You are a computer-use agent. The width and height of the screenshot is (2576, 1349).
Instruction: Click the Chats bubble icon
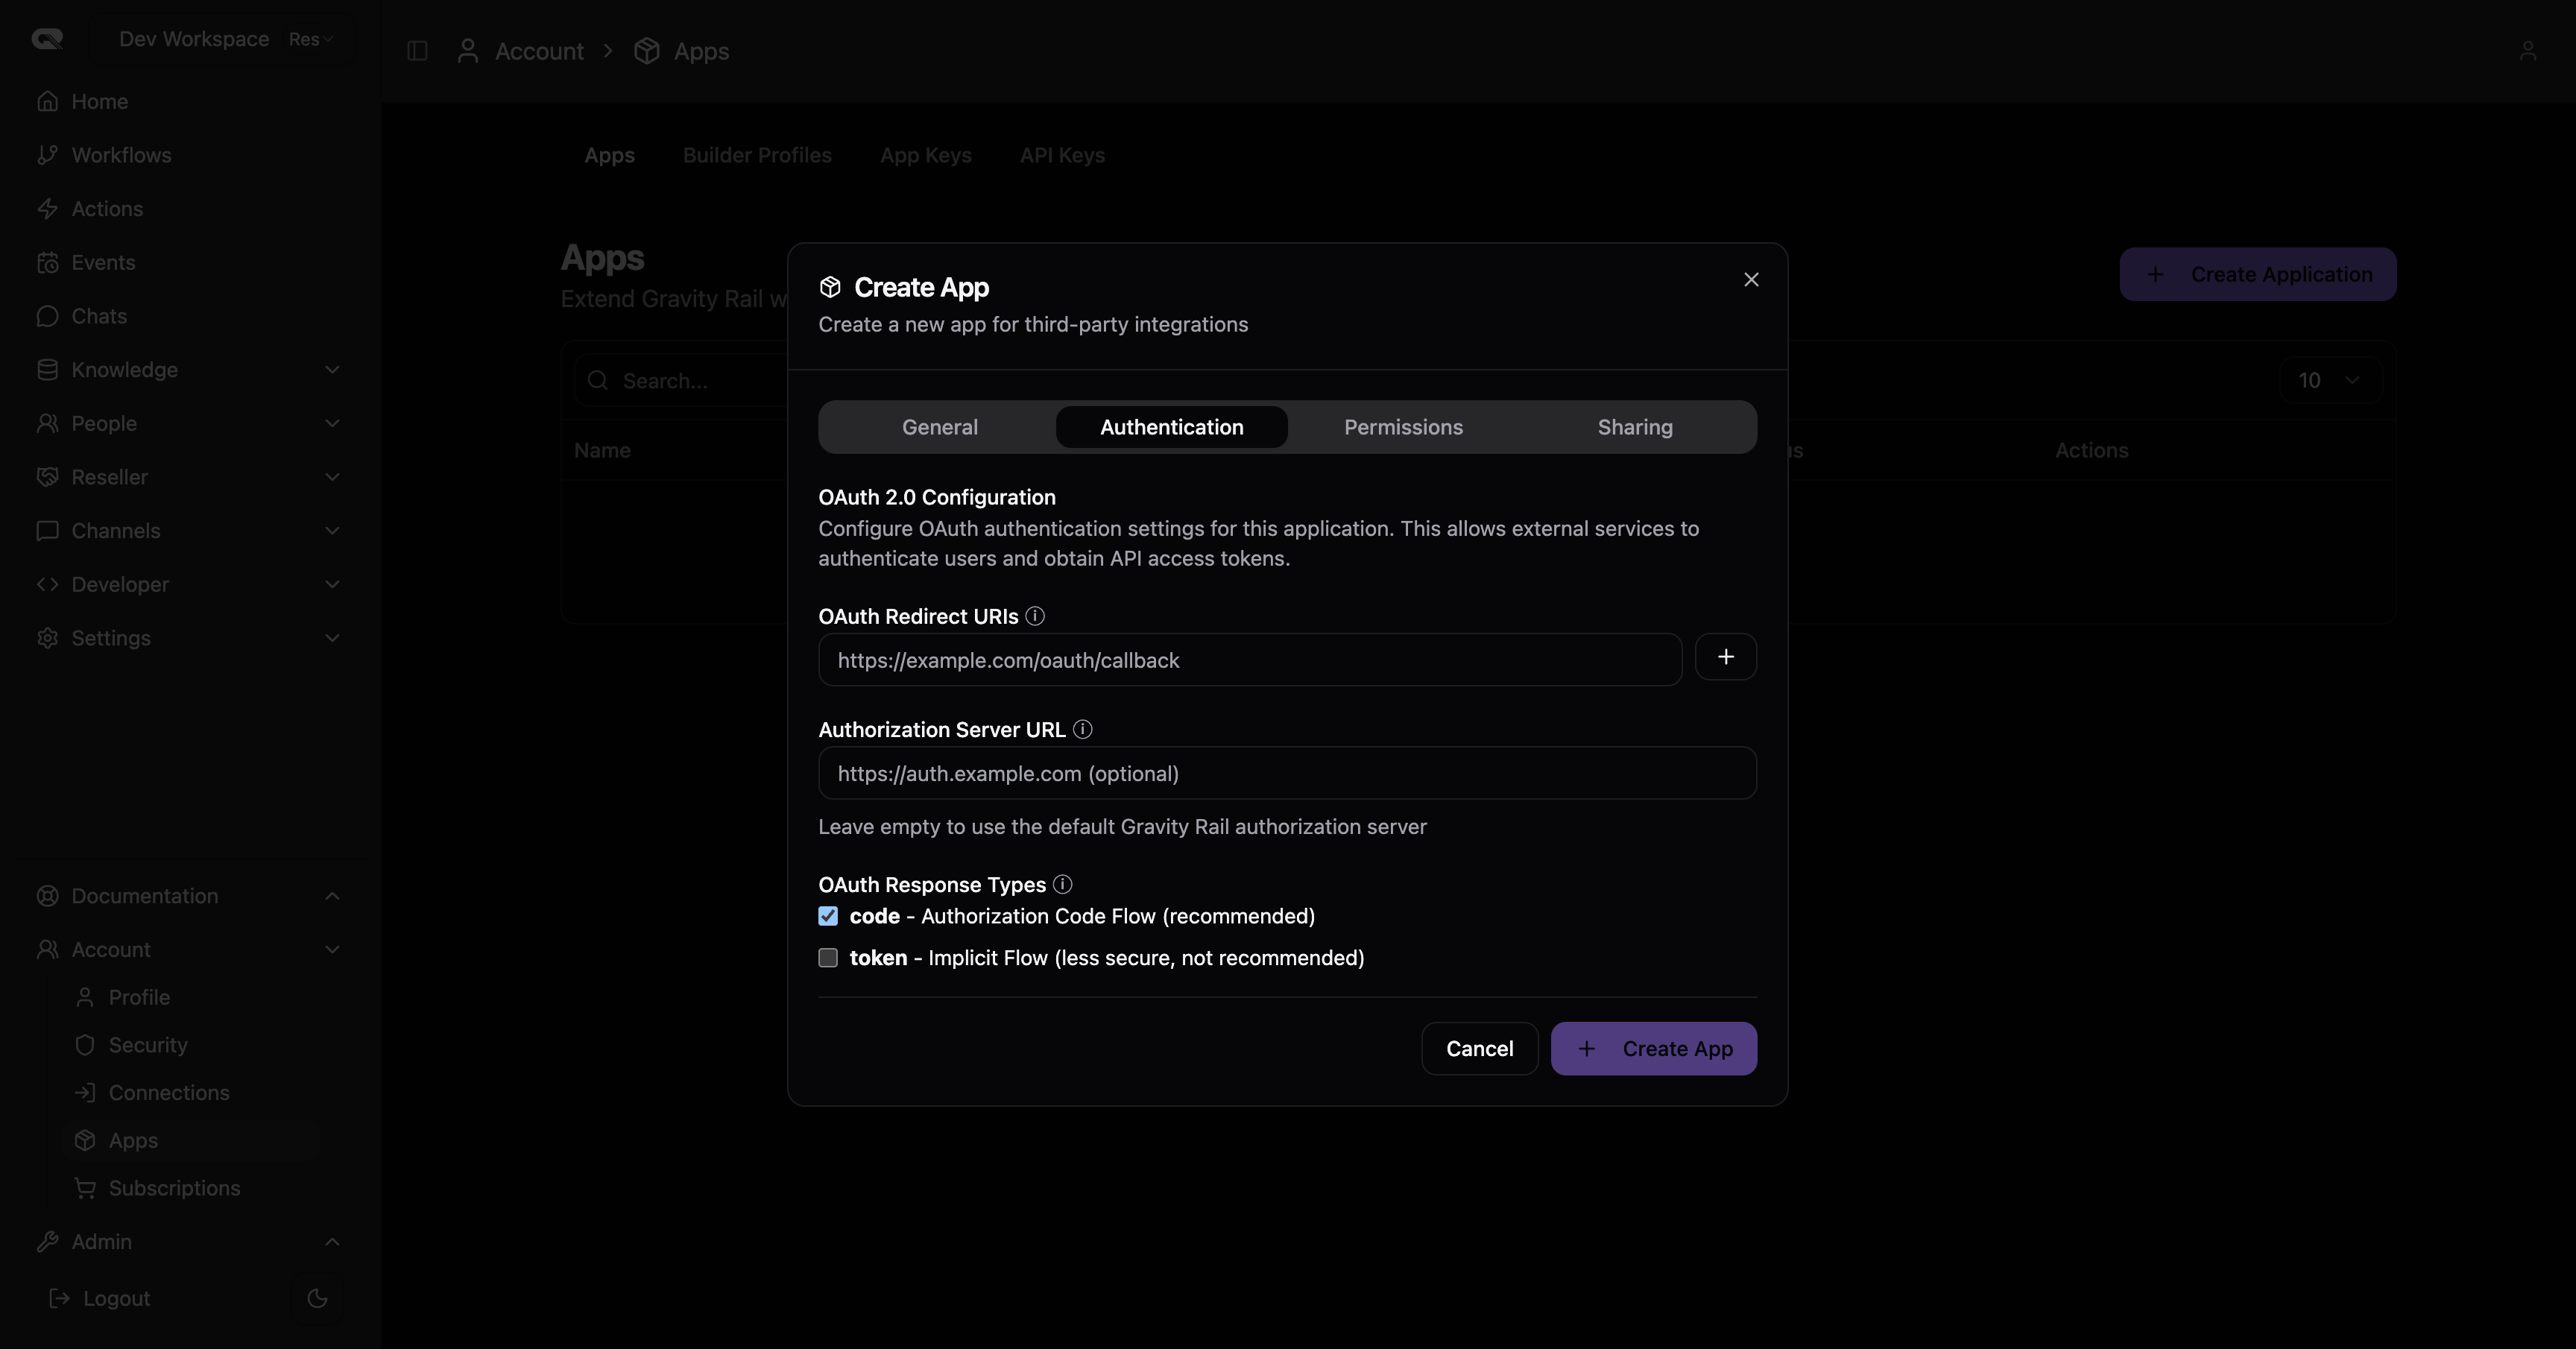(x=47, y=316)
